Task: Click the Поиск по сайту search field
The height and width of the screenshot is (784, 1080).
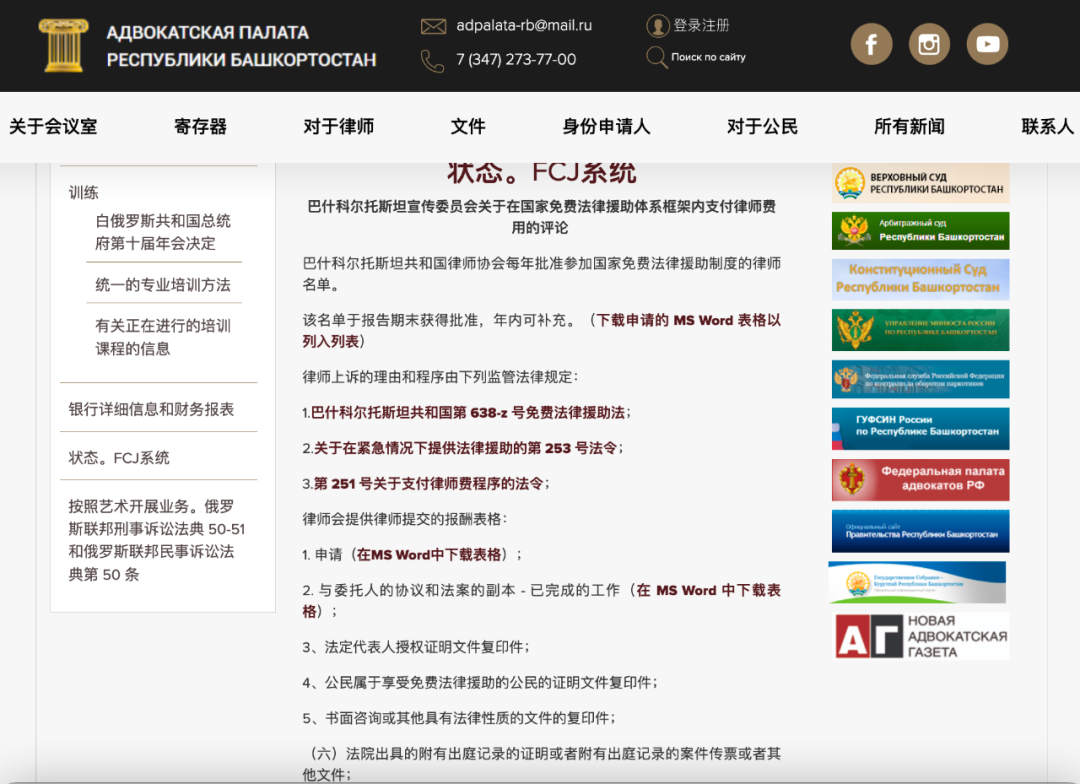Action: tap(708, 57)
